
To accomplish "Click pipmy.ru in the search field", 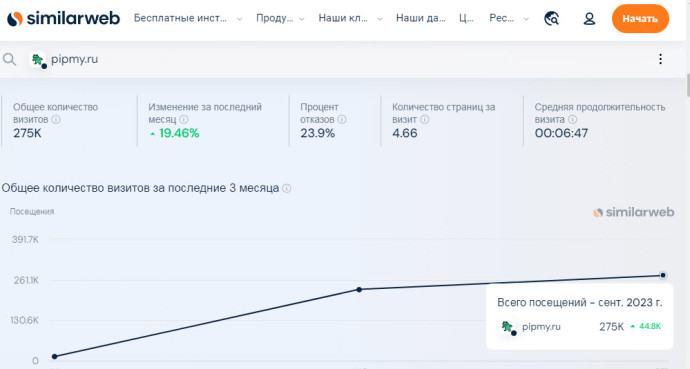I will click(74, 59).
